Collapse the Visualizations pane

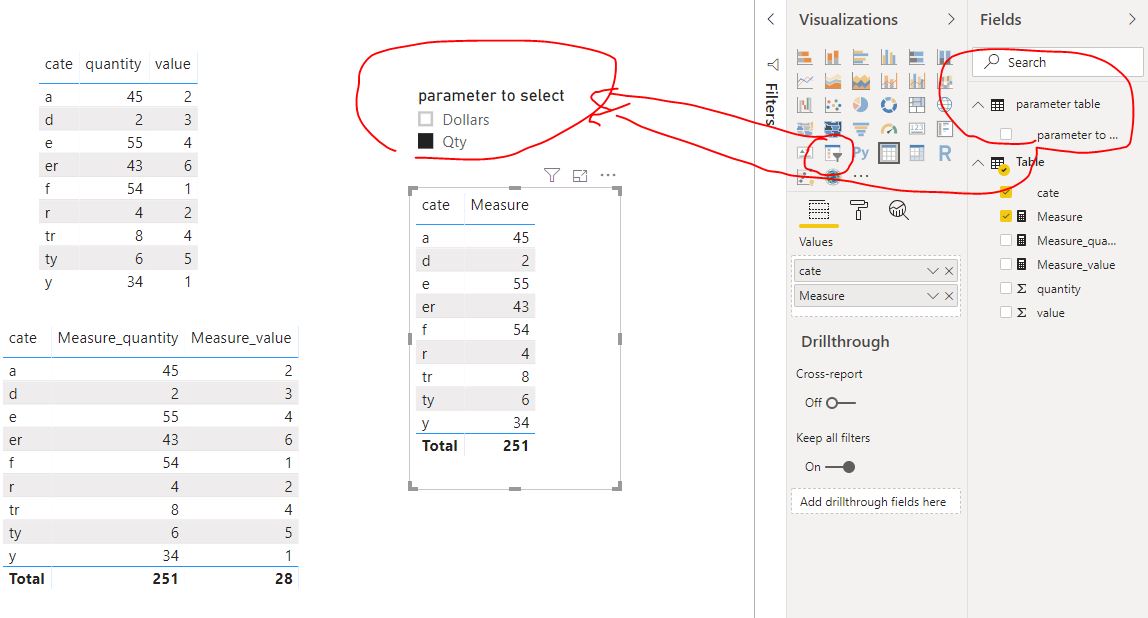pyautogui.click(x=951, y=19)
